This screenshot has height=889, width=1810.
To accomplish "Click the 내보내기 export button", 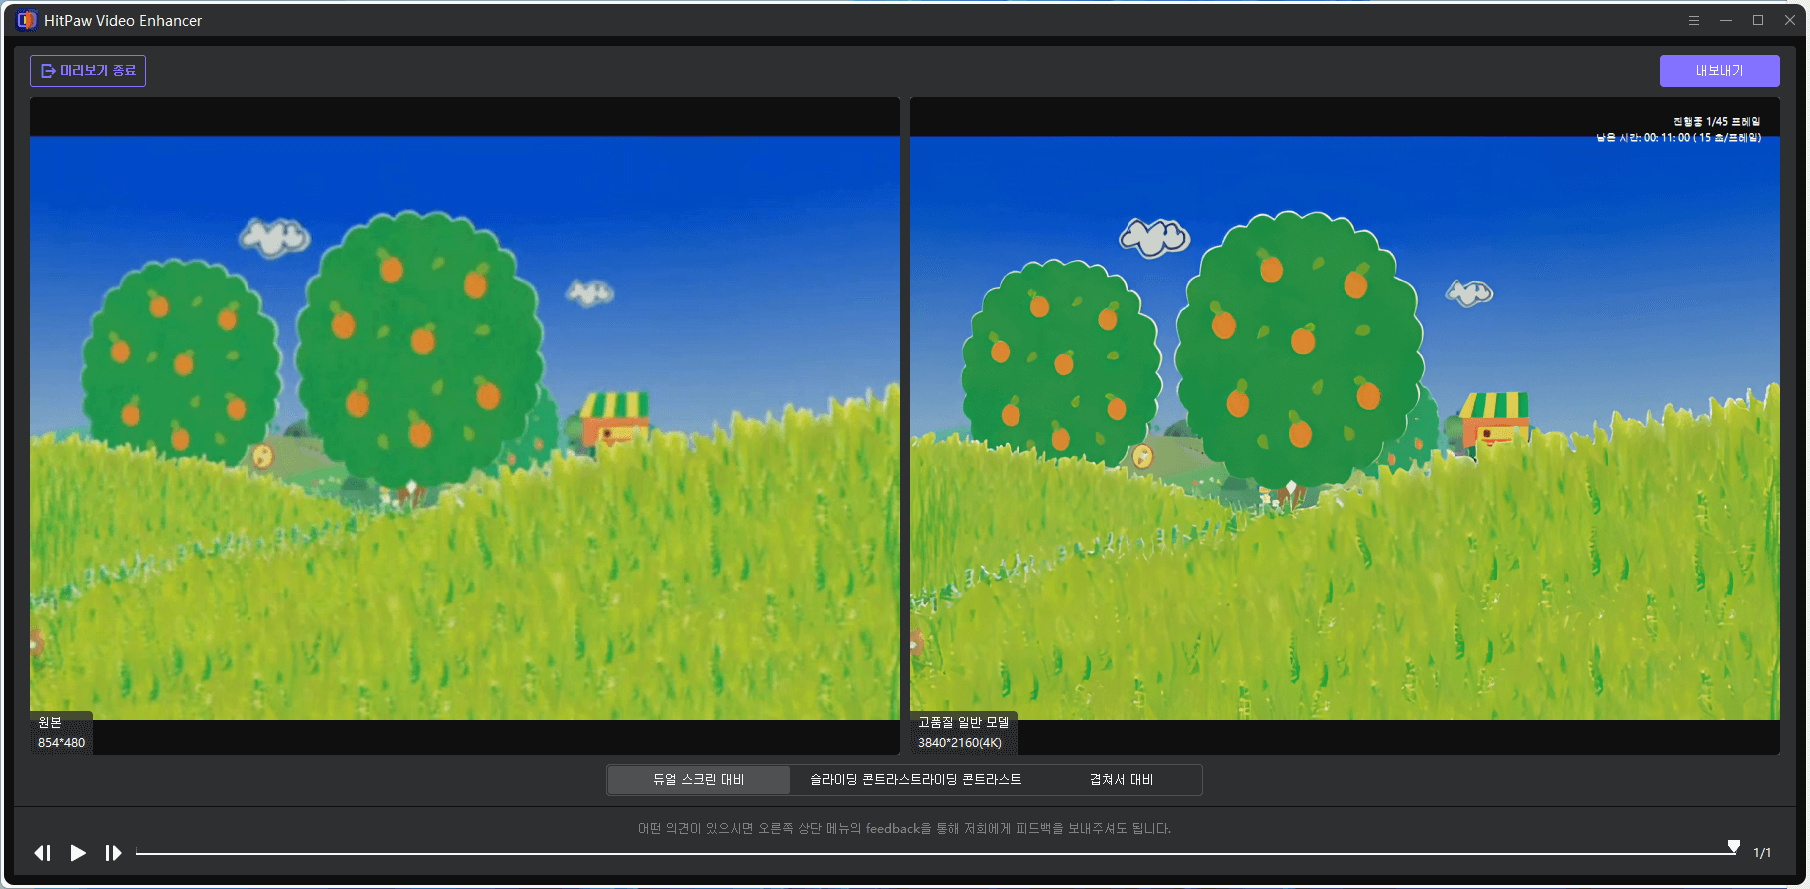I will 1719,71.
